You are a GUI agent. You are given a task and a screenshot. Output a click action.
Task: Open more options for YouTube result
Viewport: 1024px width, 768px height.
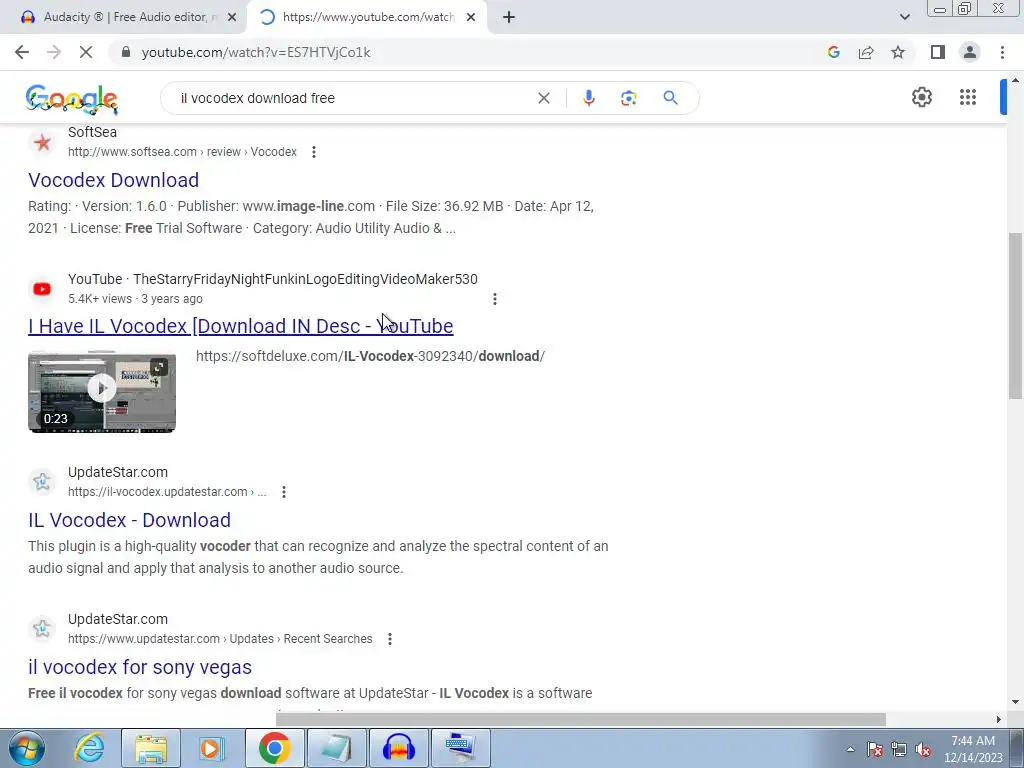pos(494,299)
